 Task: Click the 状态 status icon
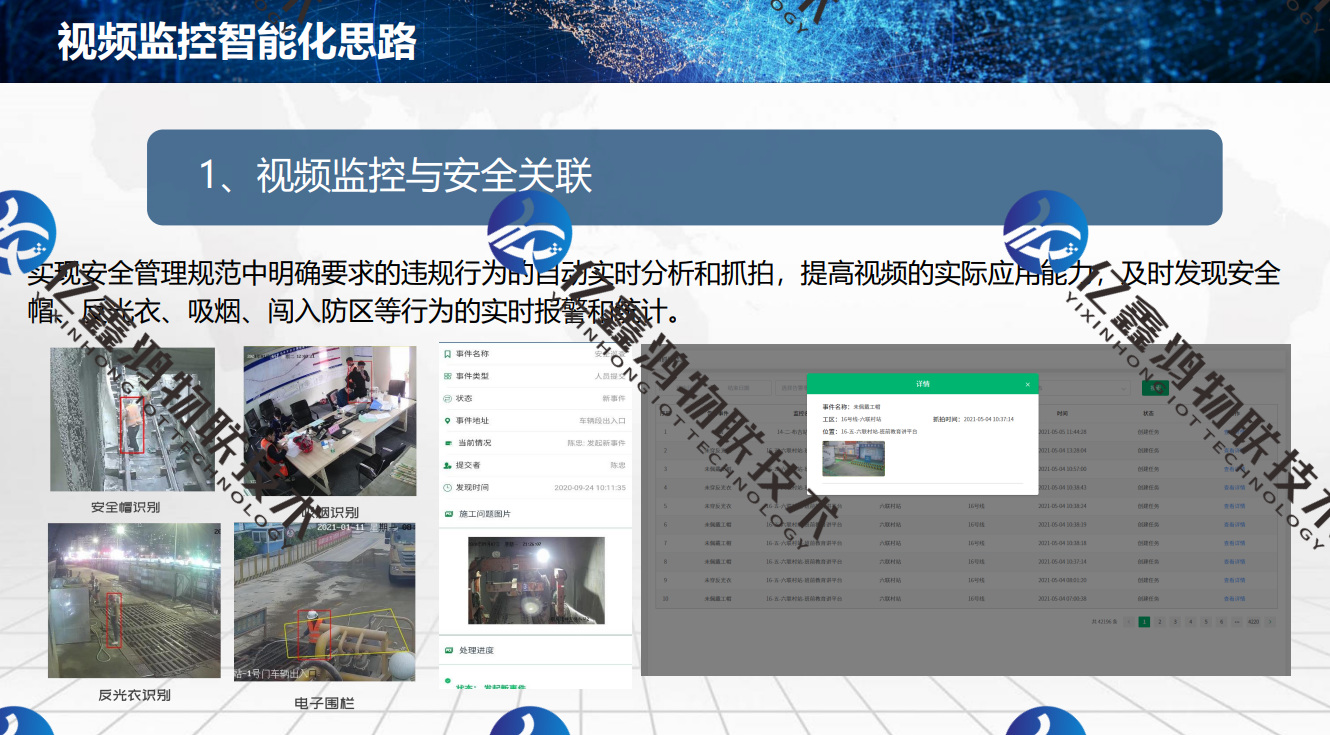point(447,398)
